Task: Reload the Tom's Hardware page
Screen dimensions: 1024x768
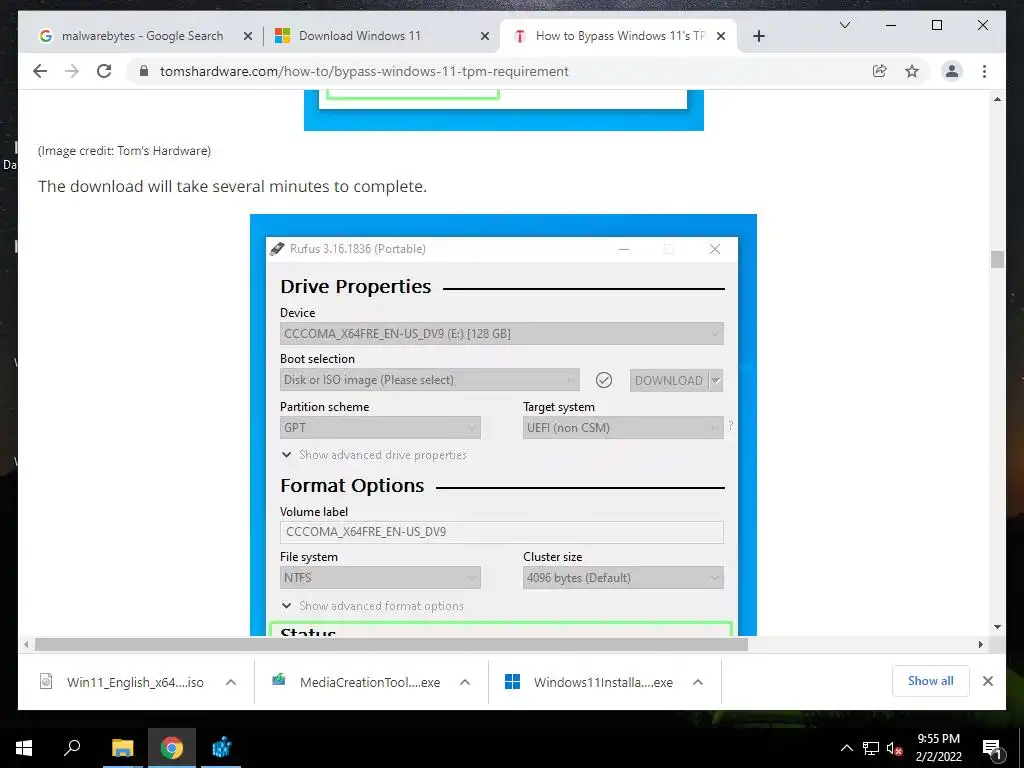Action: pyautogui.click(x=104, y=71)
